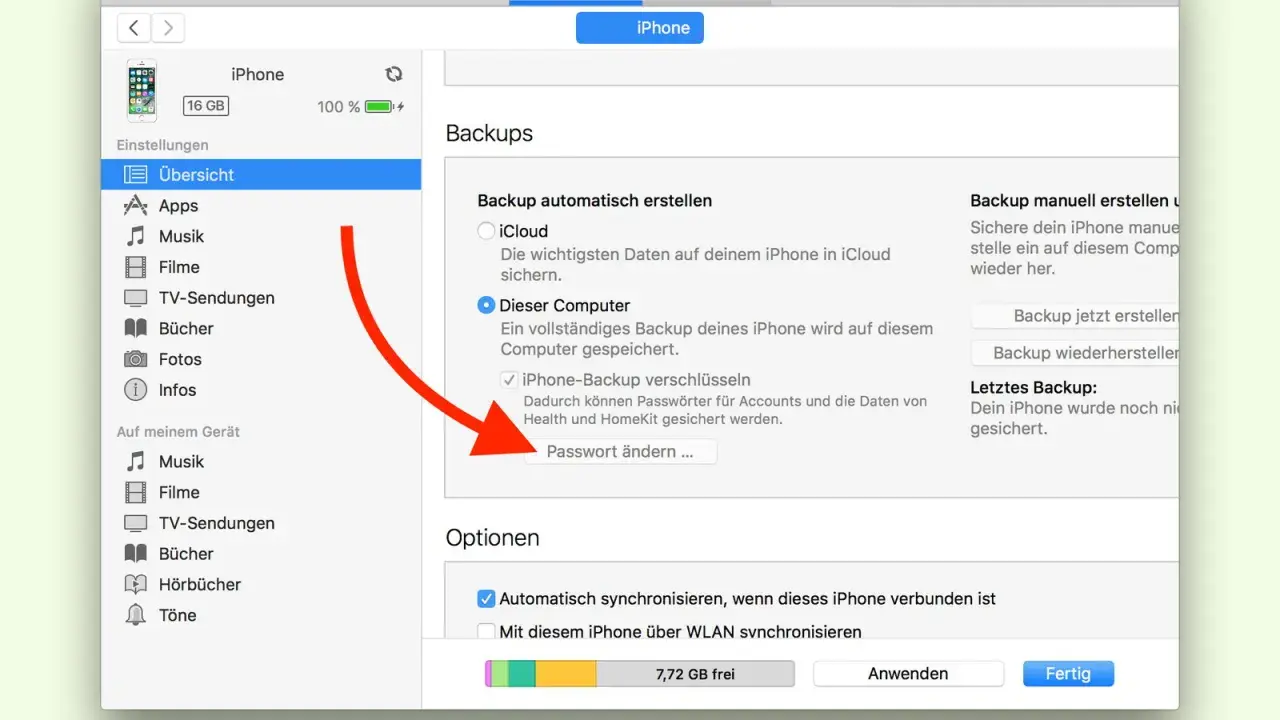
Task: Select the Dieser Computer radio button
Action: [x=486, y=305]
